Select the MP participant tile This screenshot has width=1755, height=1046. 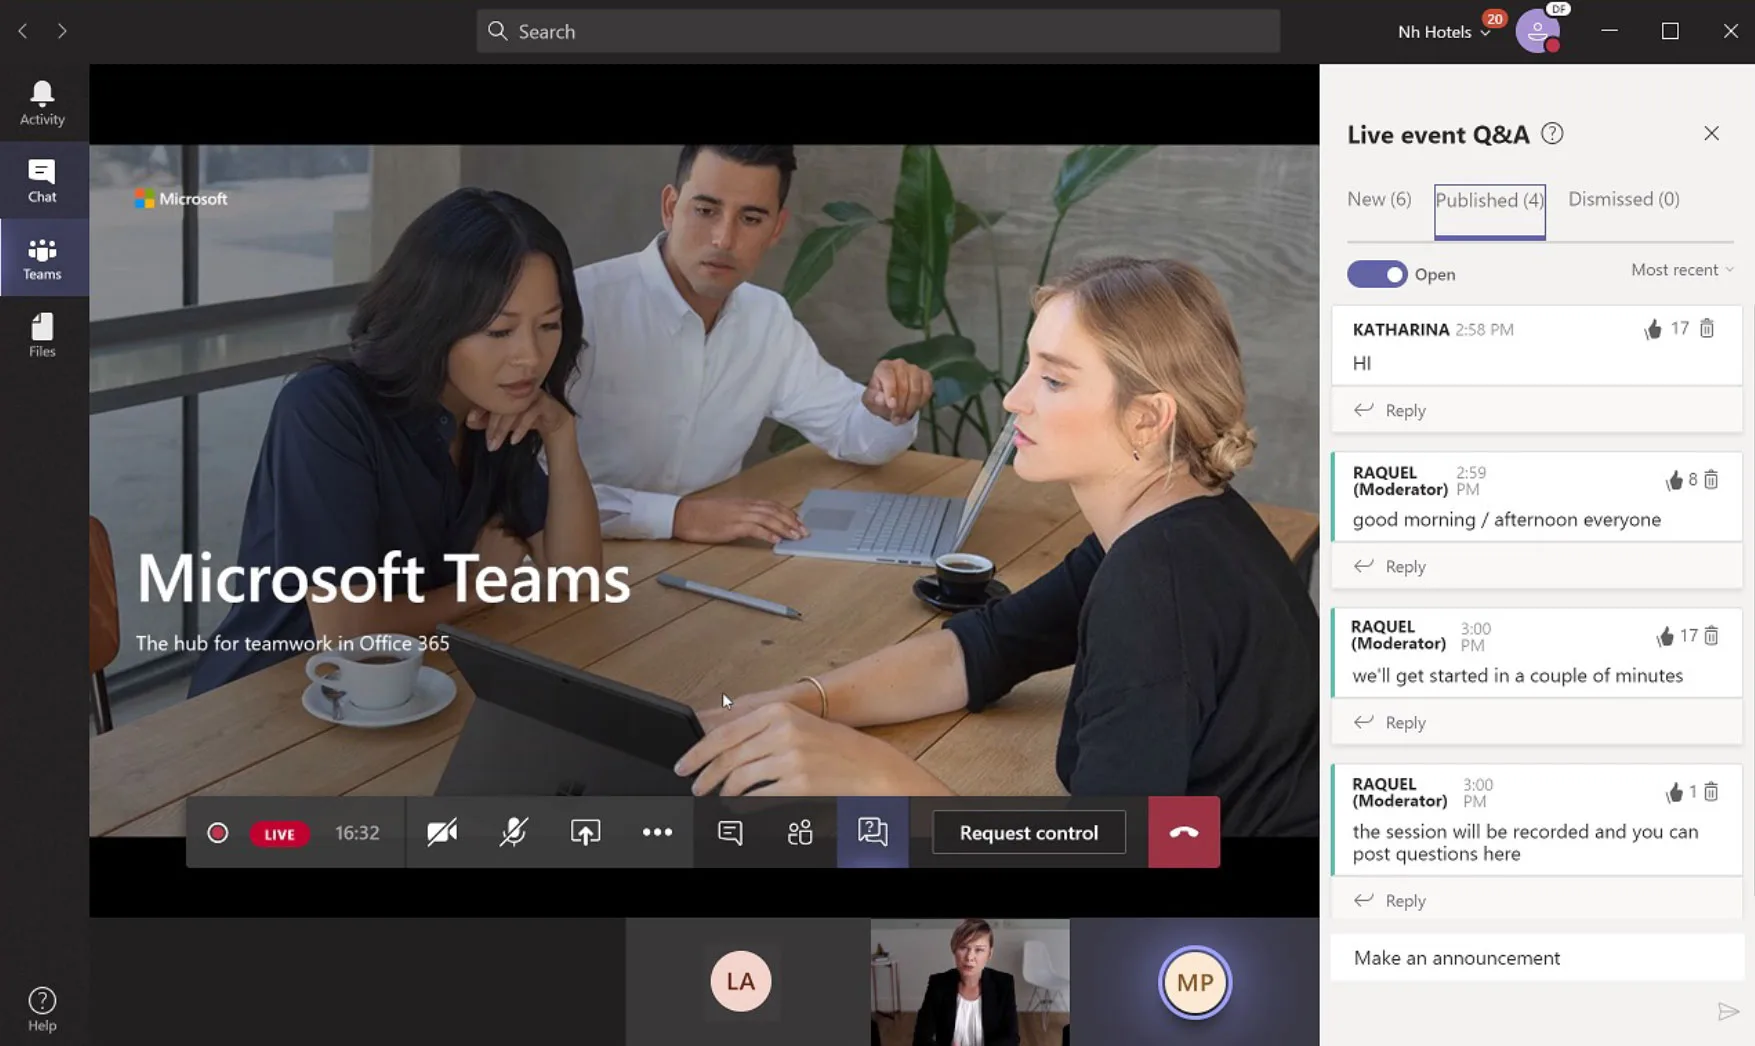click(x=1195, y=982)
